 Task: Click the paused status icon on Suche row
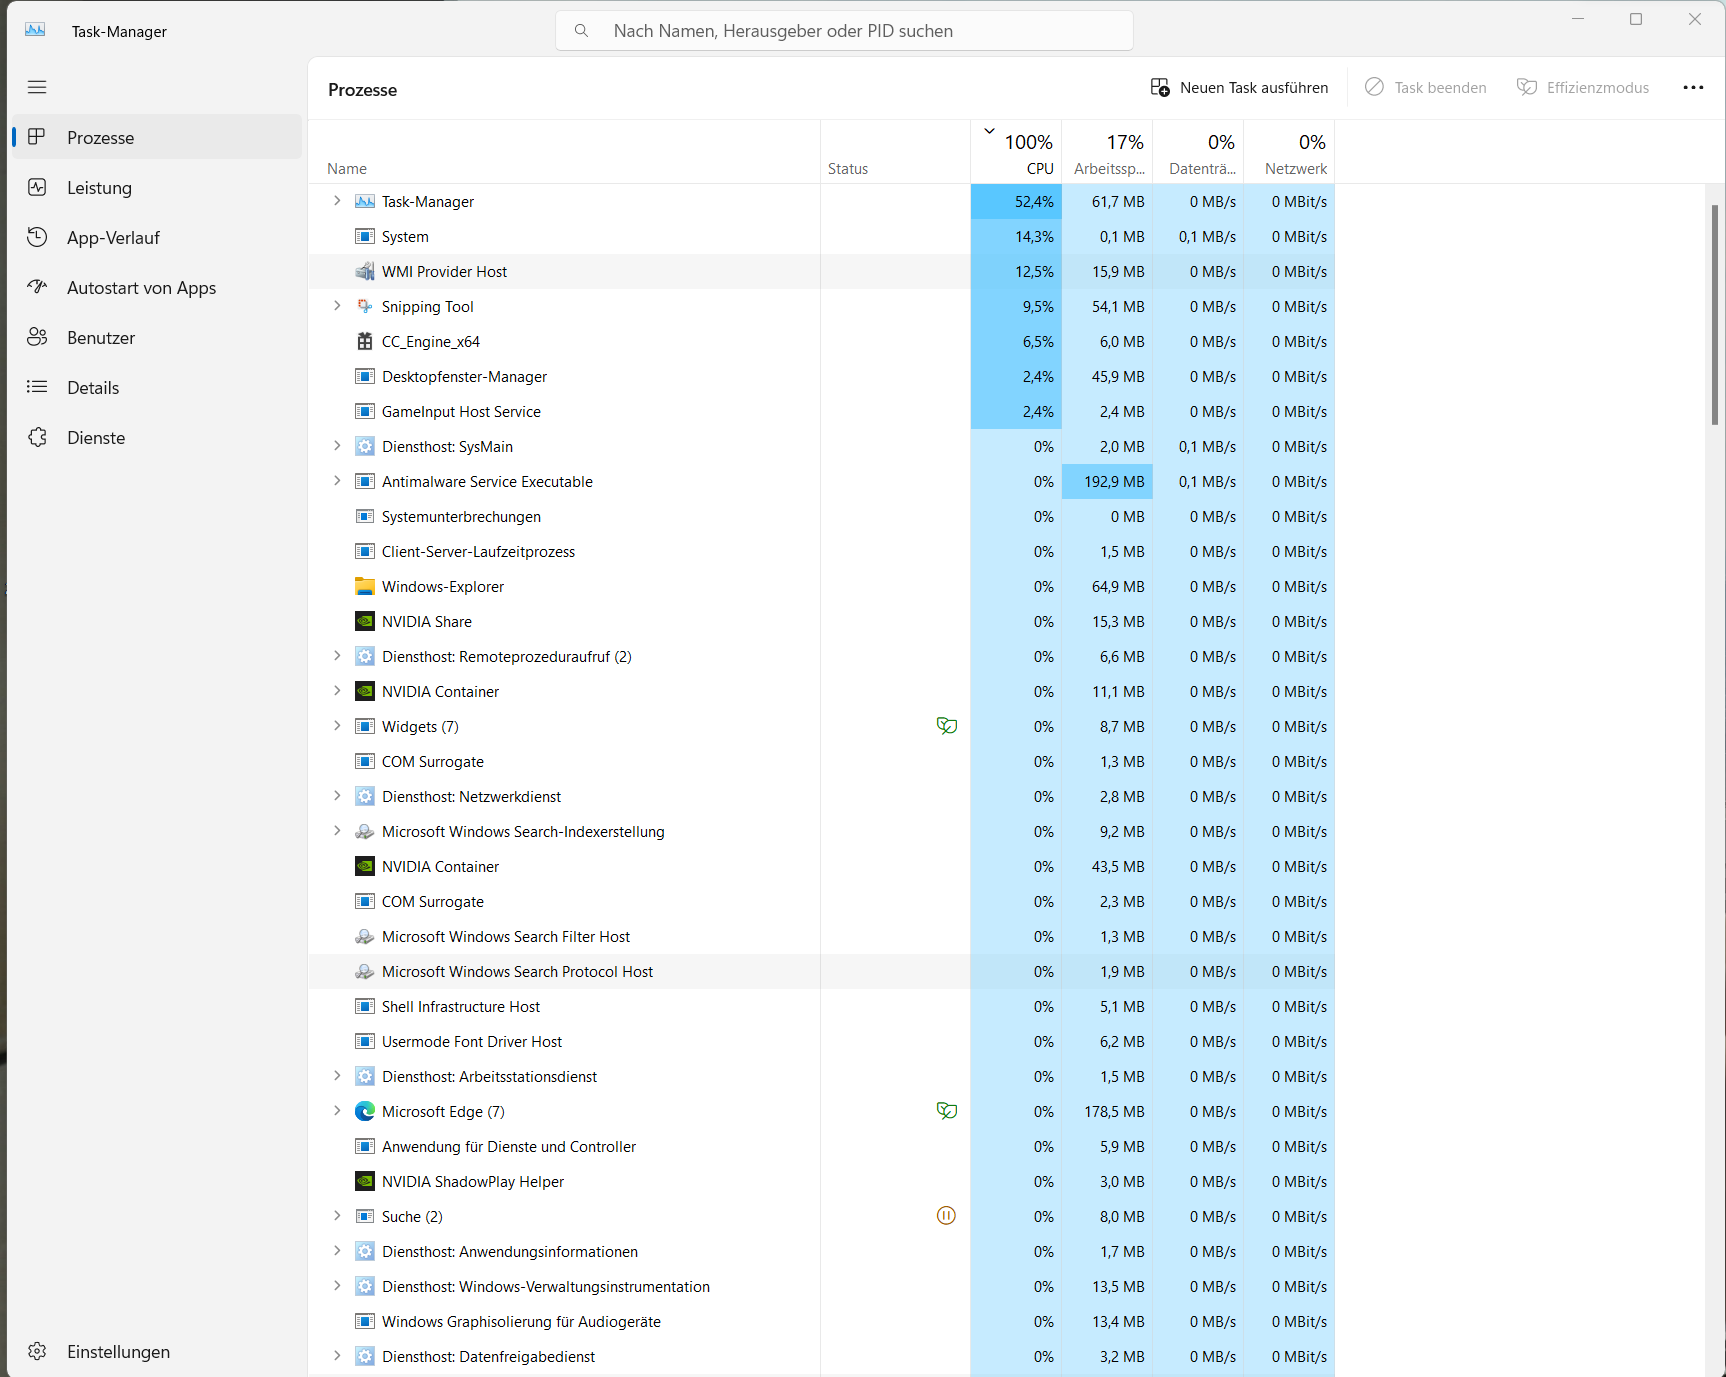coord(946,1216)
